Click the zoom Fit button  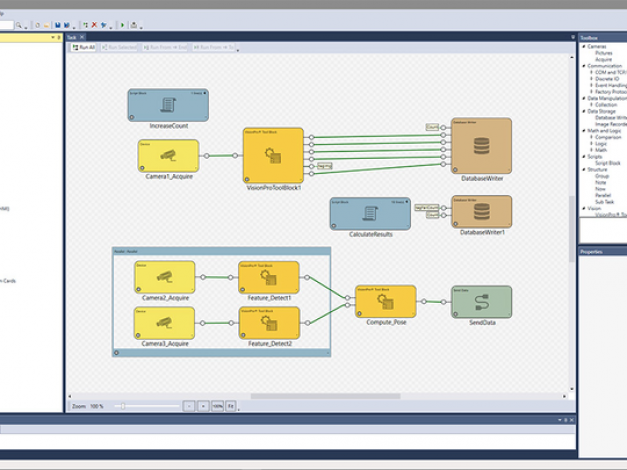click(x=231, y=406)
